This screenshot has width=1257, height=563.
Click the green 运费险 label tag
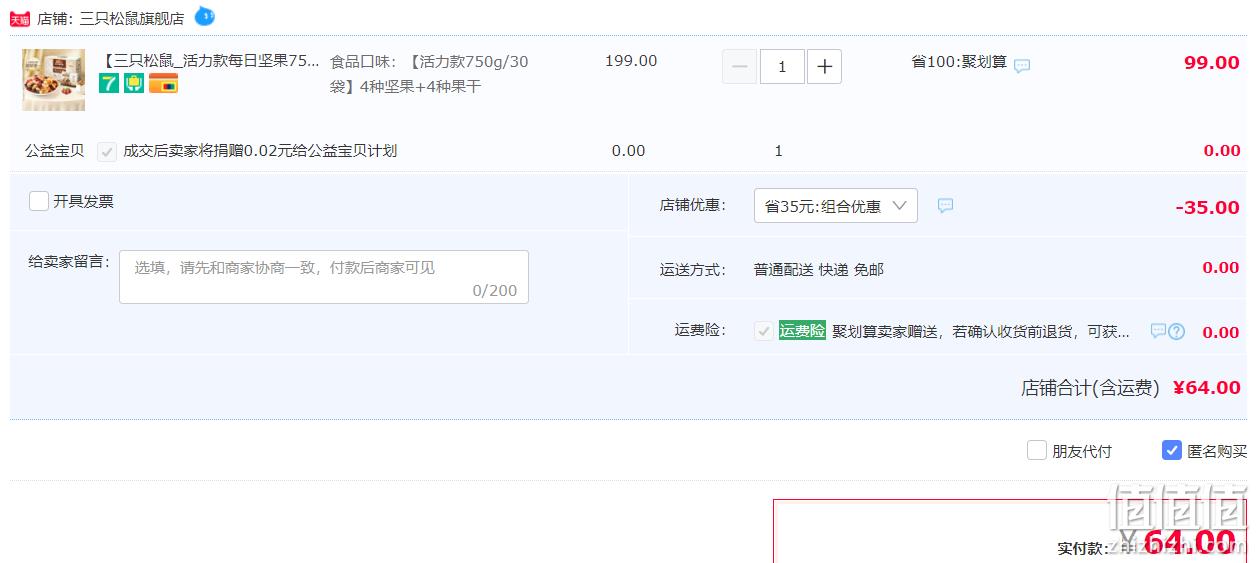pyautogui.click(x=802, y=331)
